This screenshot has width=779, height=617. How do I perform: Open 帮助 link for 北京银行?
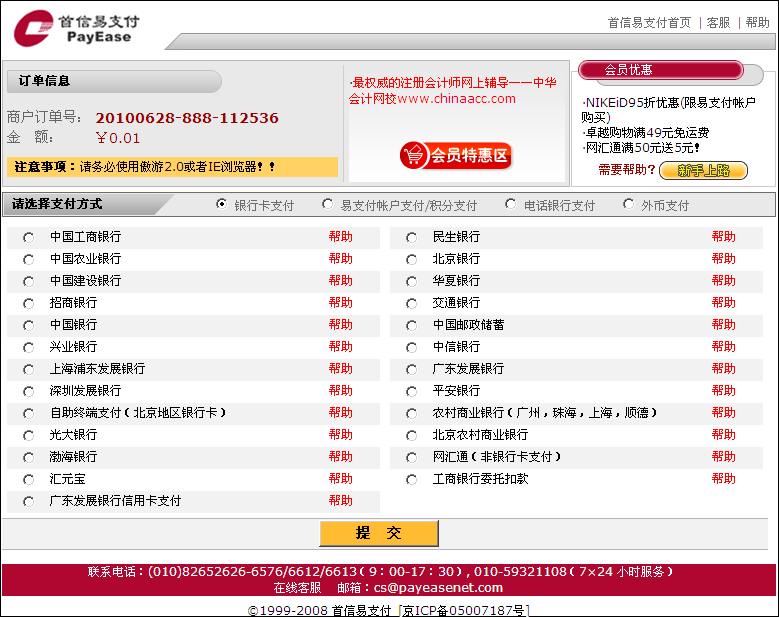pyautogui.click(x=723, y=258)
